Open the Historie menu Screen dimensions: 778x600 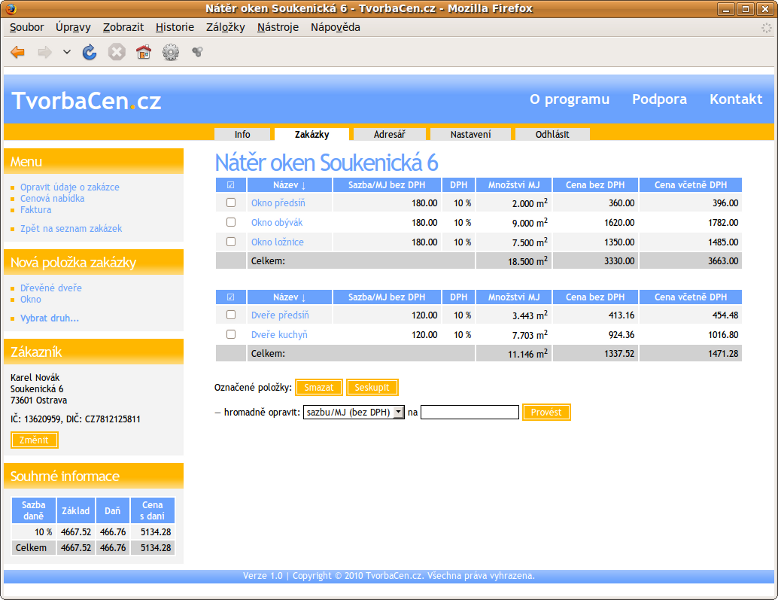(x=175, y=27)
